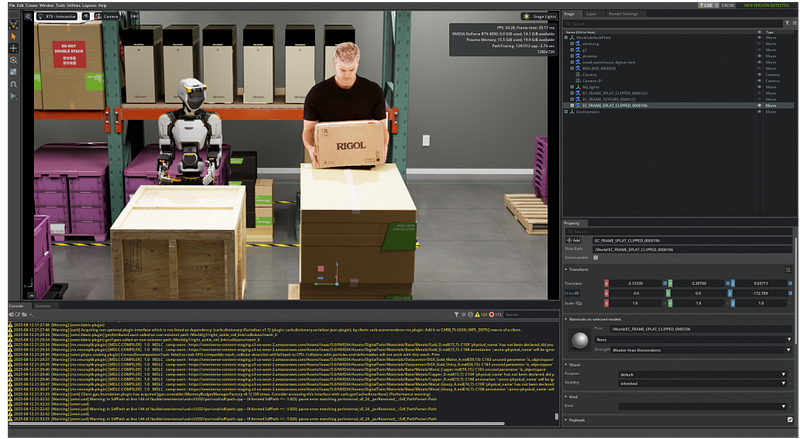Expand the tienkung prim node

(572, 43)
